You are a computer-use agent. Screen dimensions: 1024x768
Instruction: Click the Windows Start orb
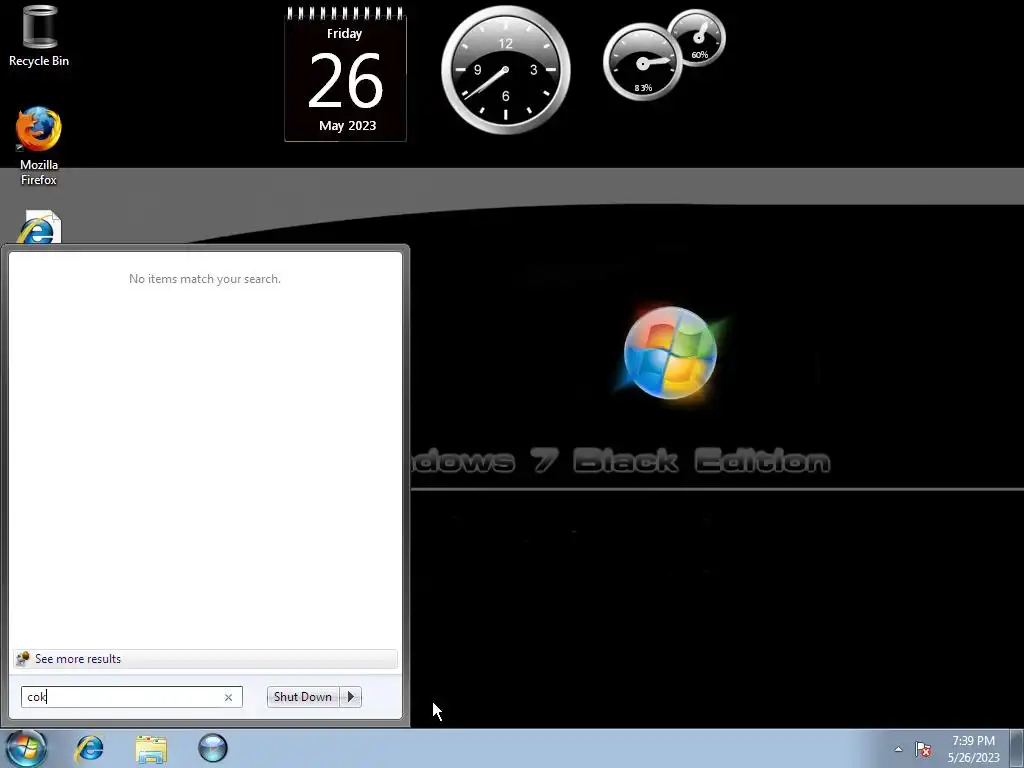click(26, 748)
